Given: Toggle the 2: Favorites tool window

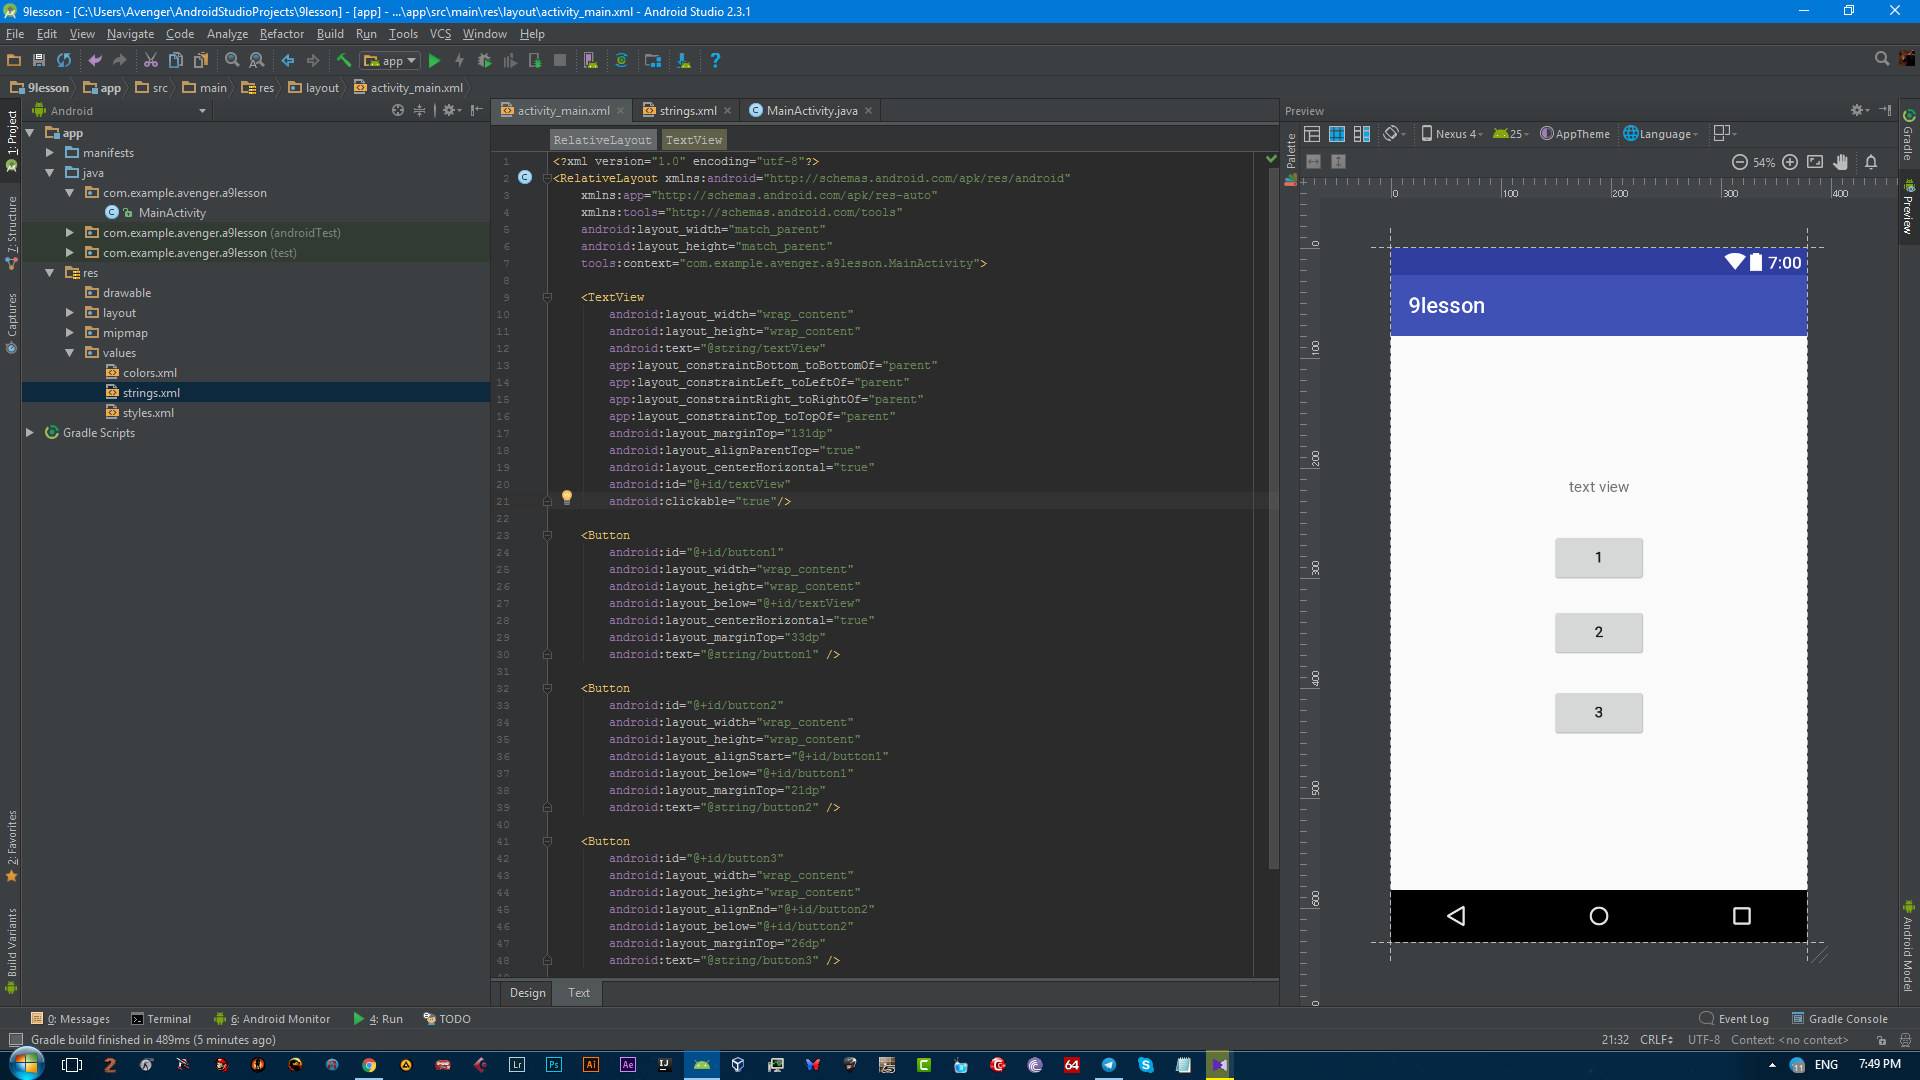Looking at the screenshot, I should 11,846.
